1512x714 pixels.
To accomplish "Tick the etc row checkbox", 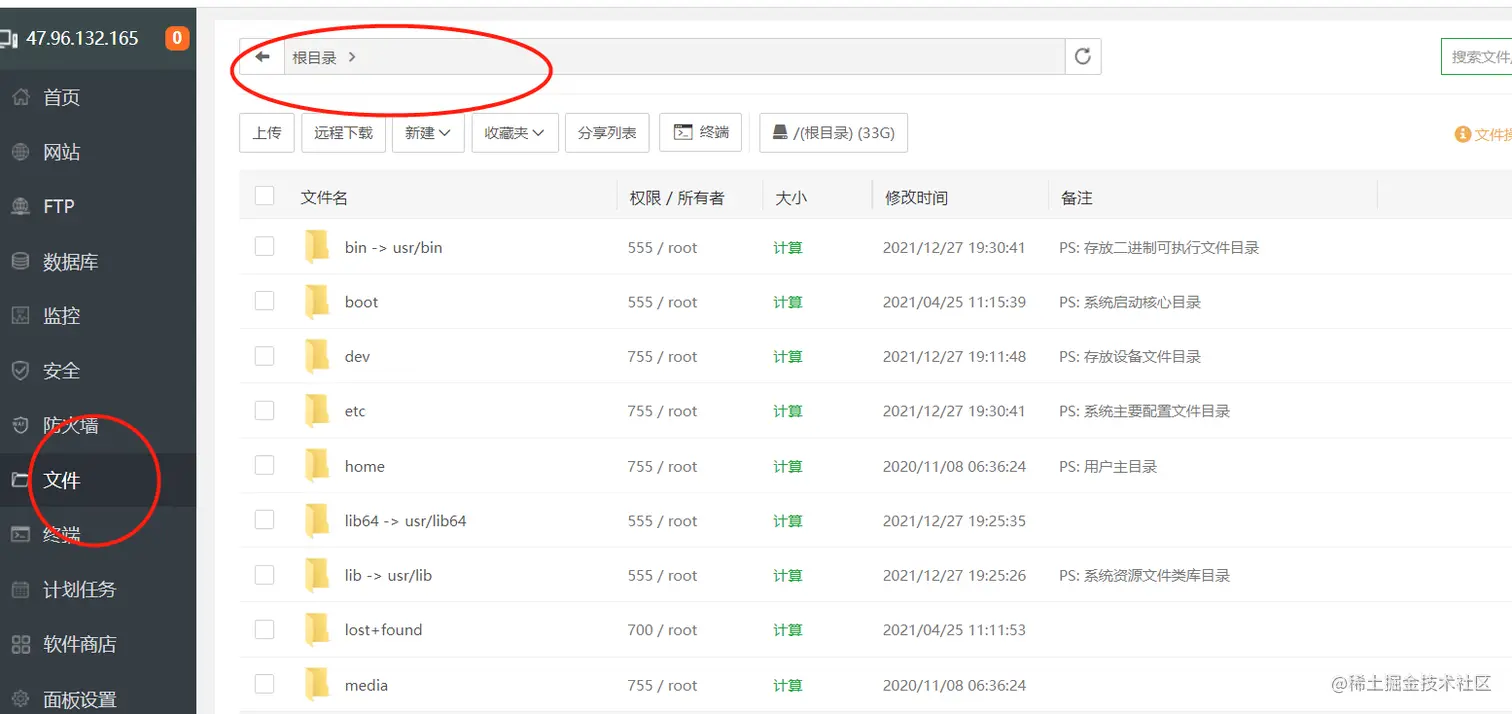I will [x=264, y=410].
